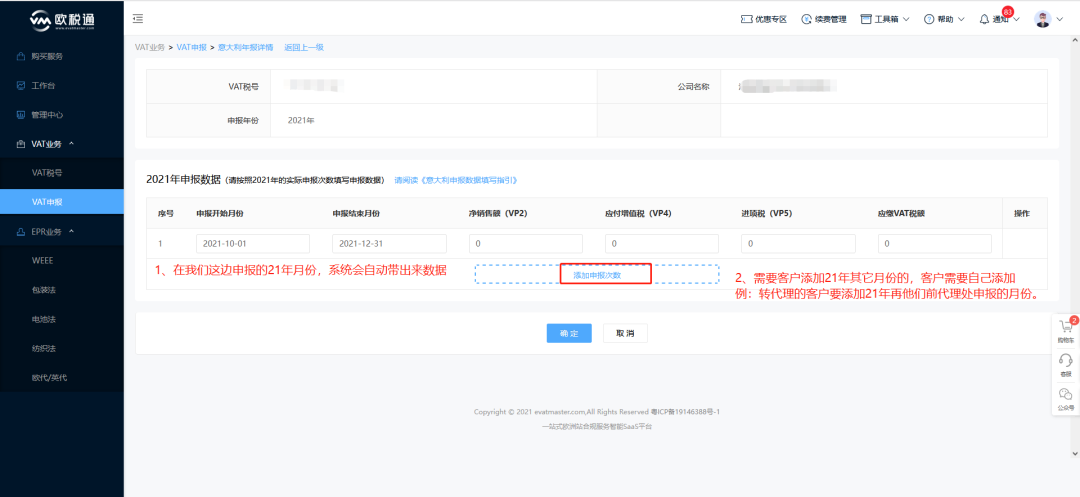Click the VAT业务 sidebar icon
This screenshot has width=1080, height=497.
coord(21,144)
